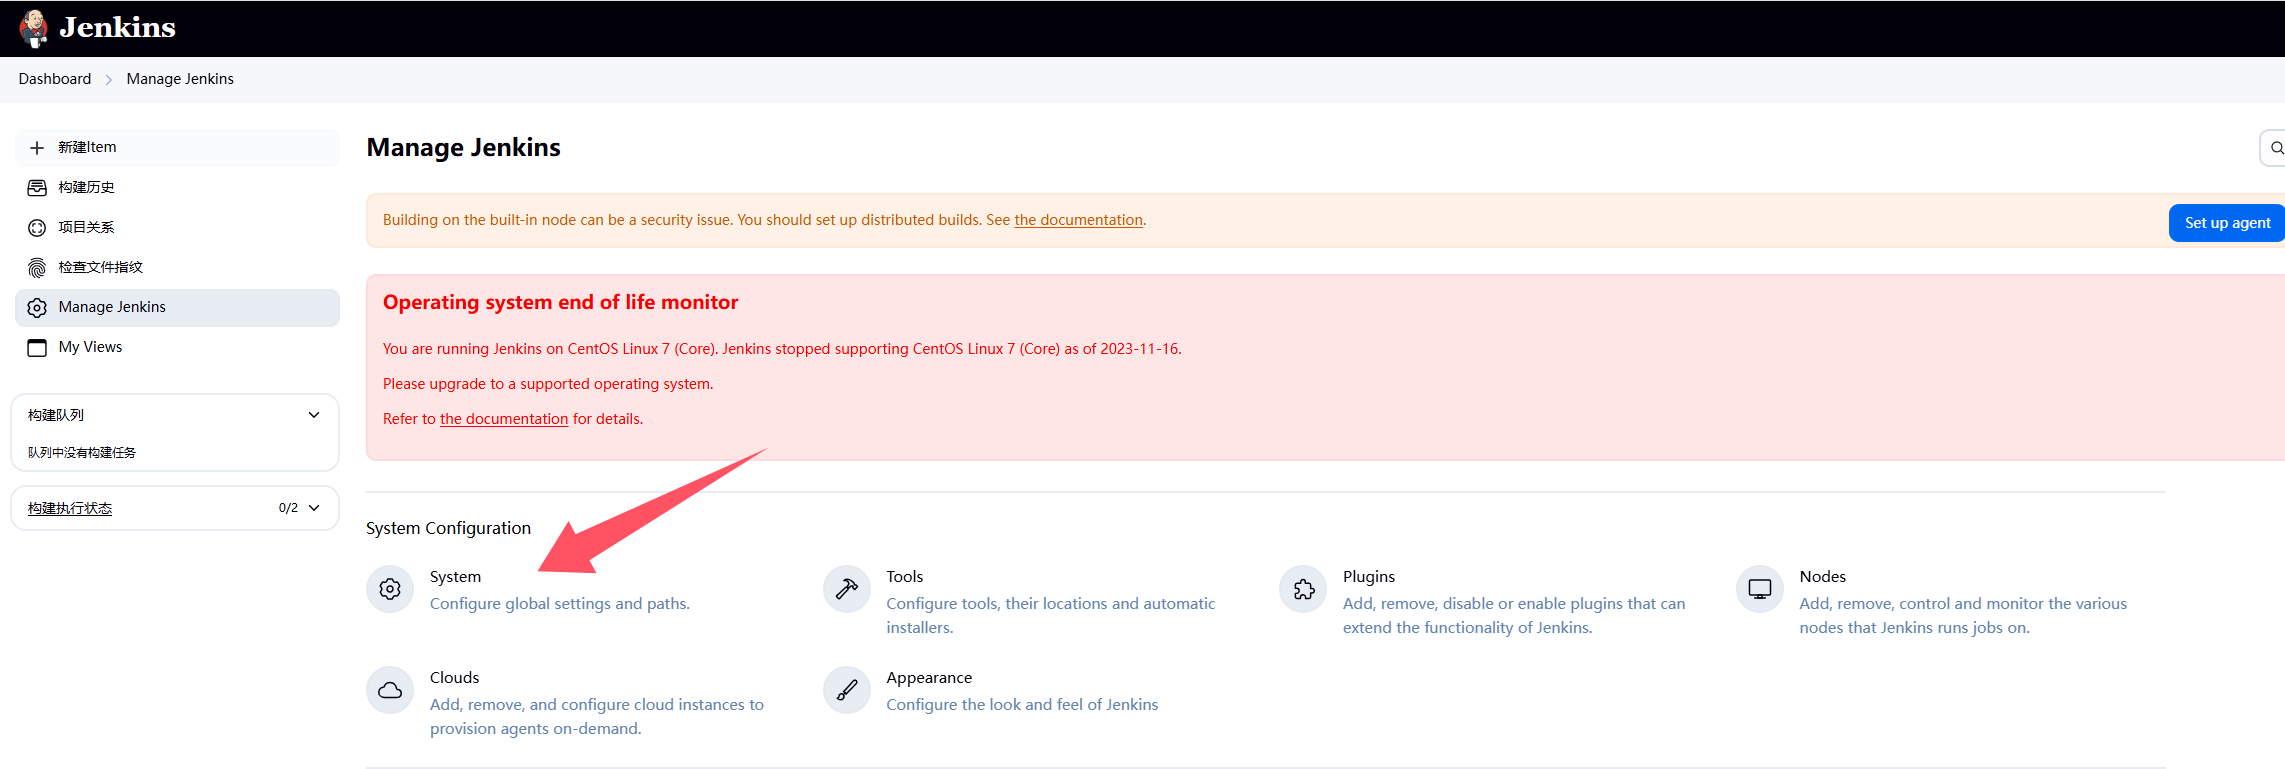Open 项目关系 sidebar entry
Screen dimensions: 2285x769
click(177, 227)
